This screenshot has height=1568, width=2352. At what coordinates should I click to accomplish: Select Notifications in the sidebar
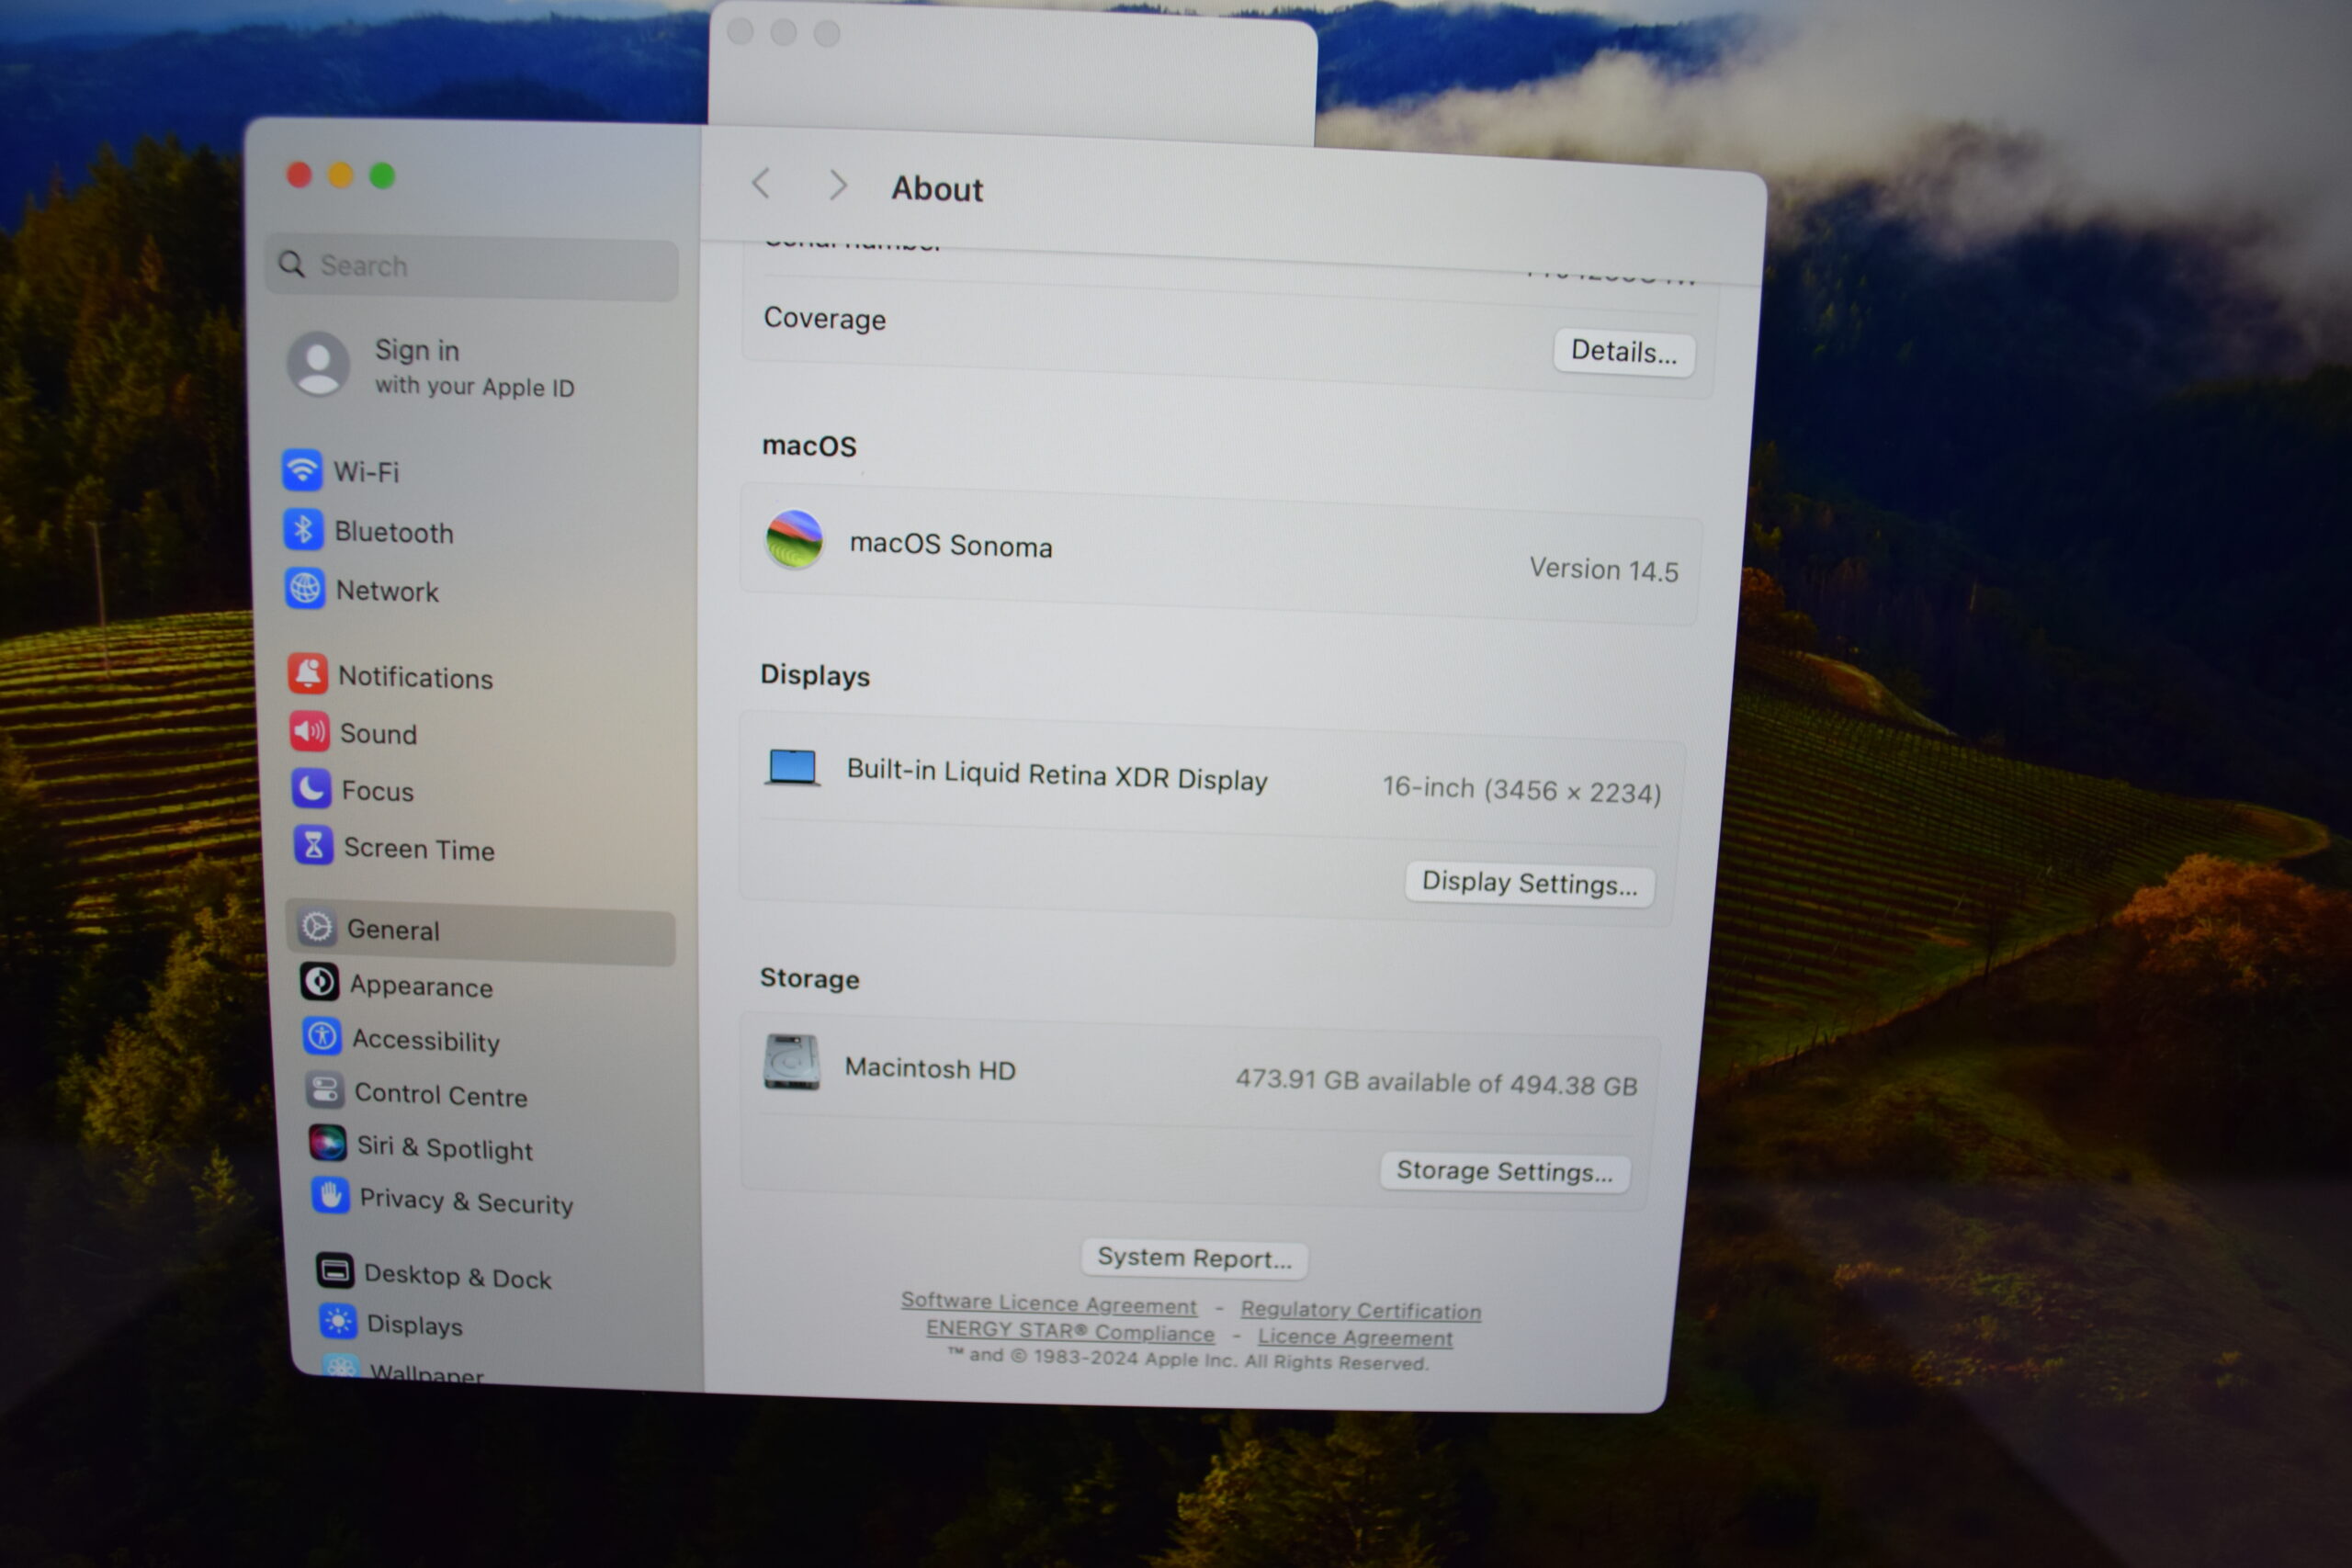pos(416,677)
